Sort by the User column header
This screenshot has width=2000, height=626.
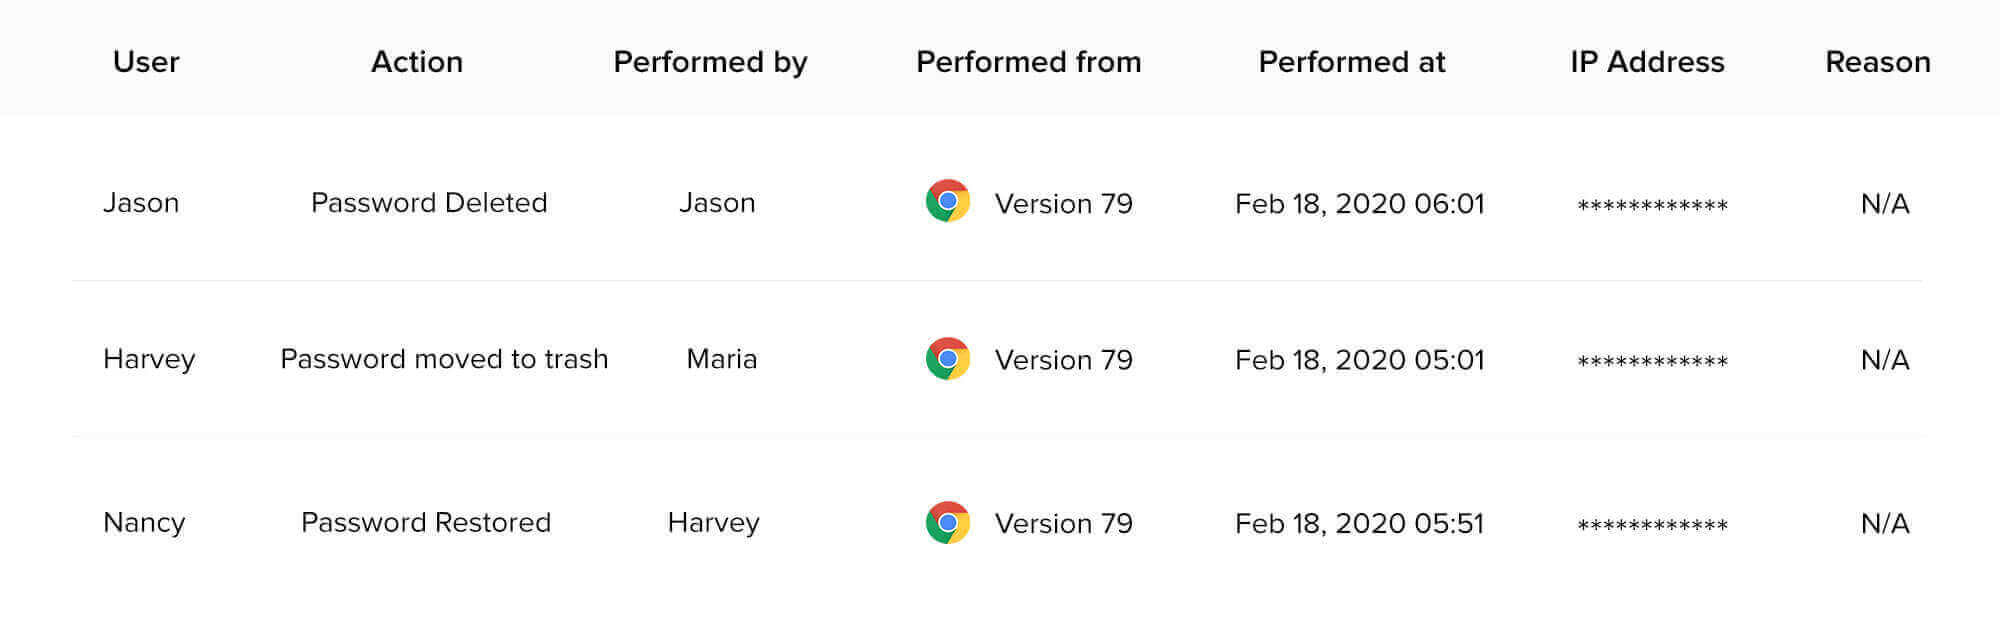click(146, 62)
